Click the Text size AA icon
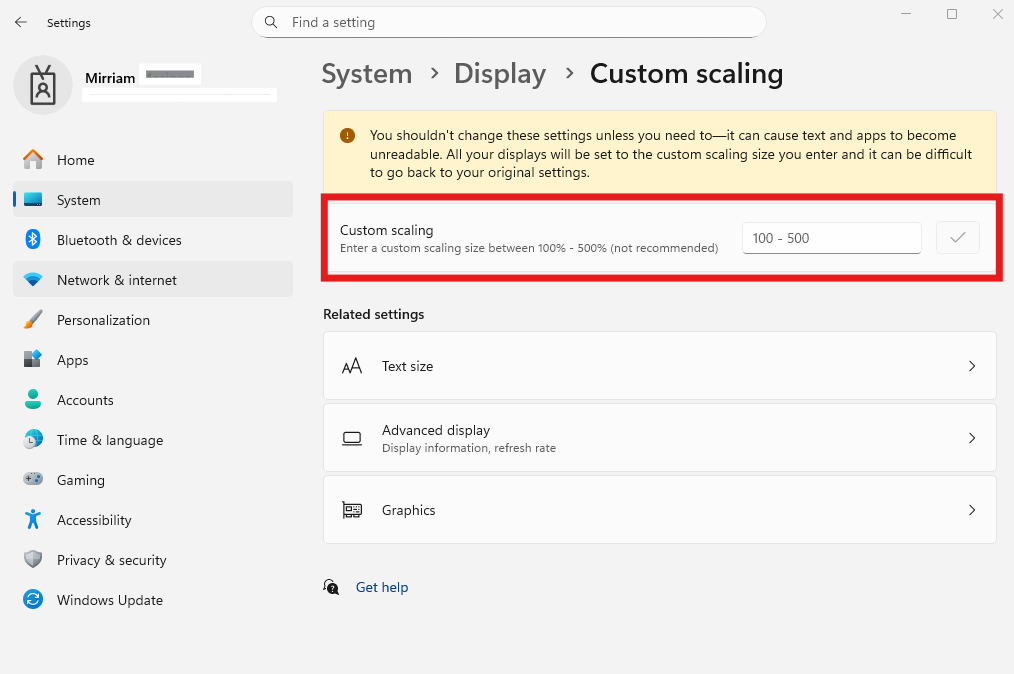Image resolution: width=1014 pixels, height=674 pixels. pyautogui.click(x=352, y=367)
